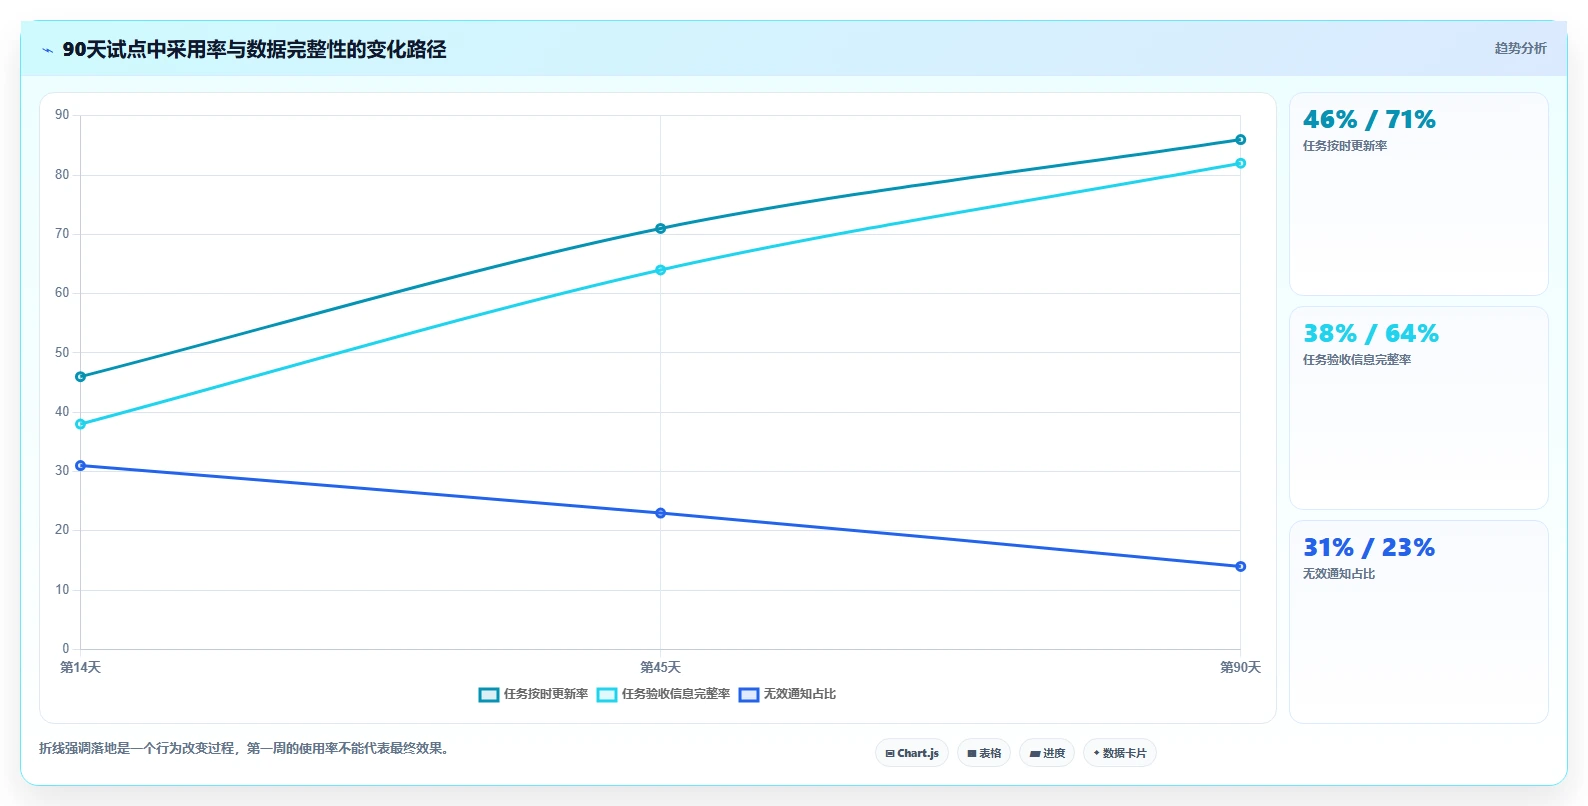Click the 数据卡片 tag chip

coord(1120,753)
